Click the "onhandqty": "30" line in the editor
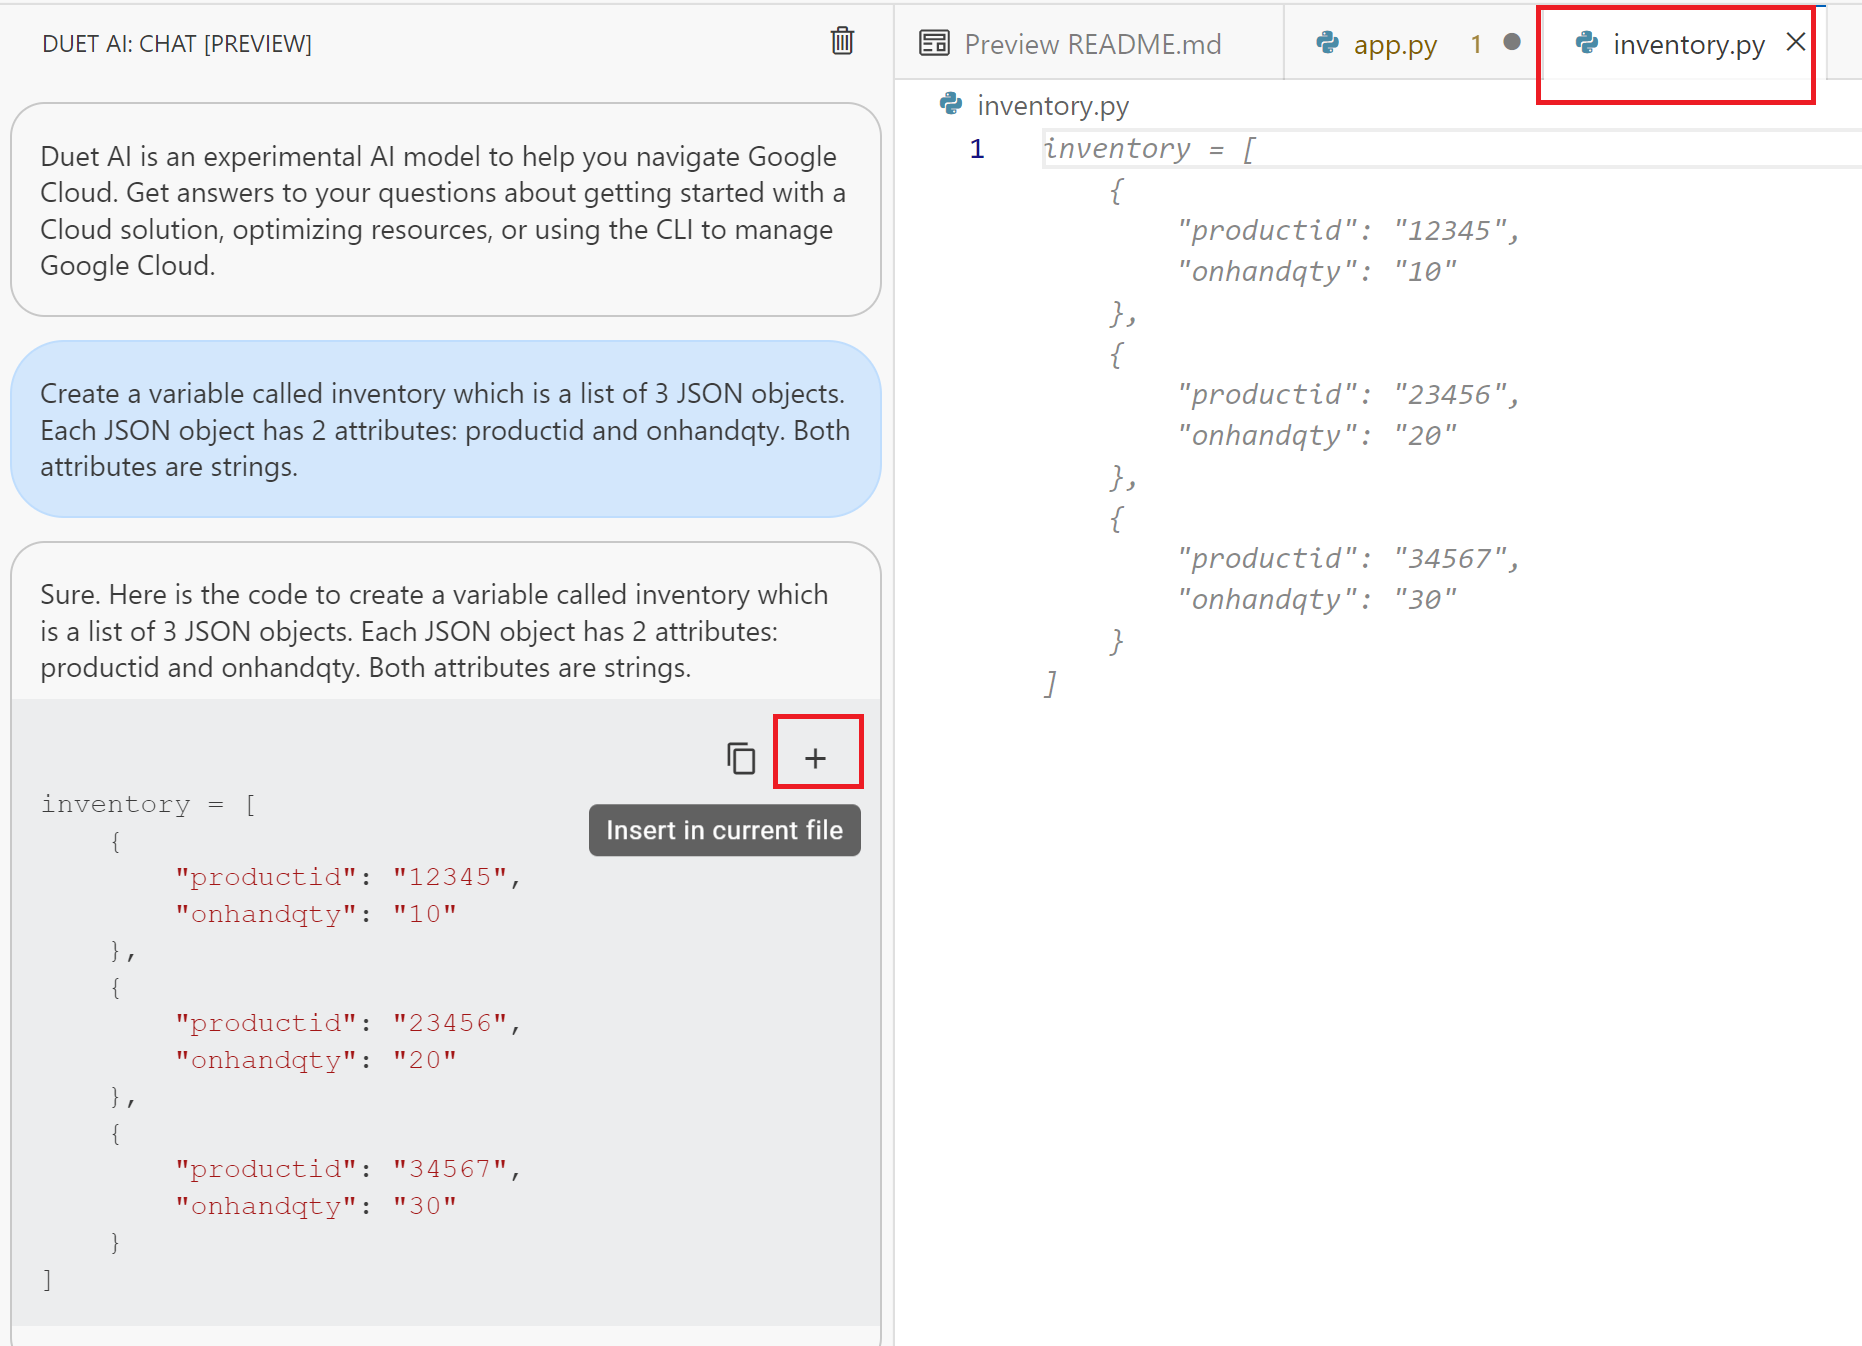Image resolution: width=1862 pixels, height=1346 pixels. point(1316,600)
